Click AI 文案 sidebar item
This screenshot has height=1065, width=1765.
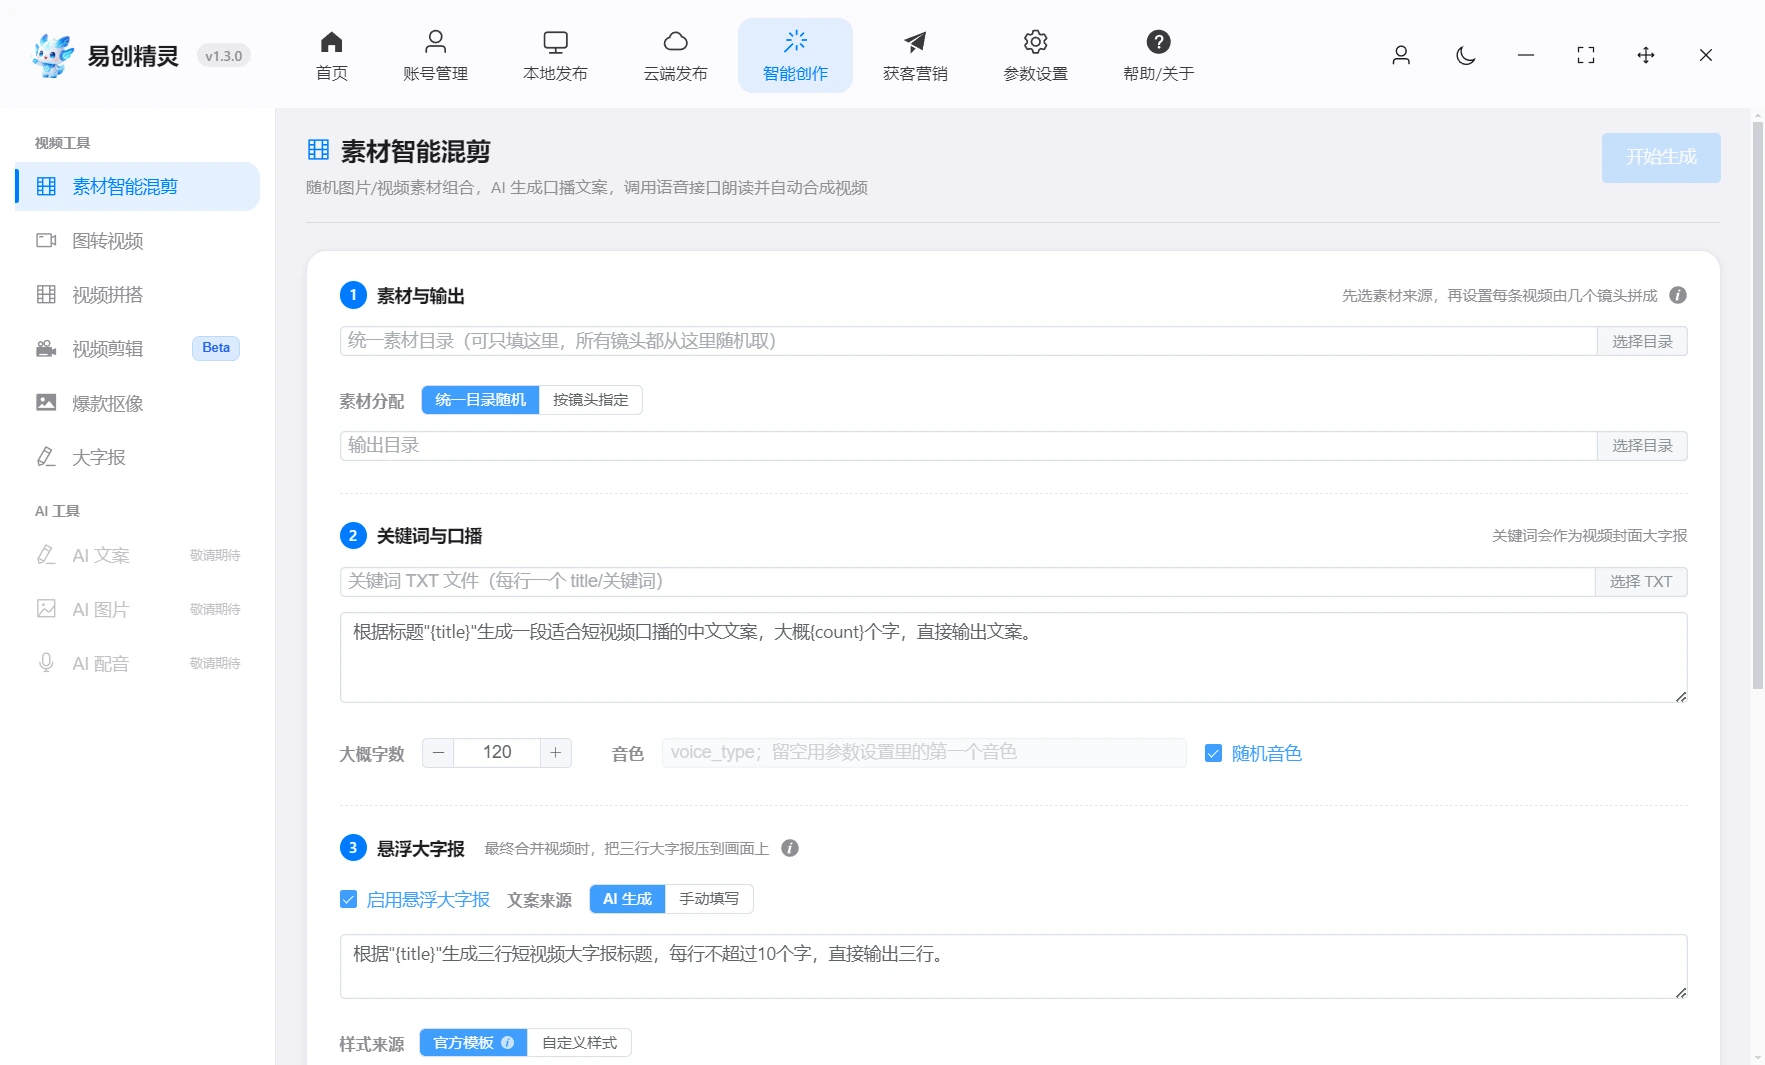tap(138, 555)
